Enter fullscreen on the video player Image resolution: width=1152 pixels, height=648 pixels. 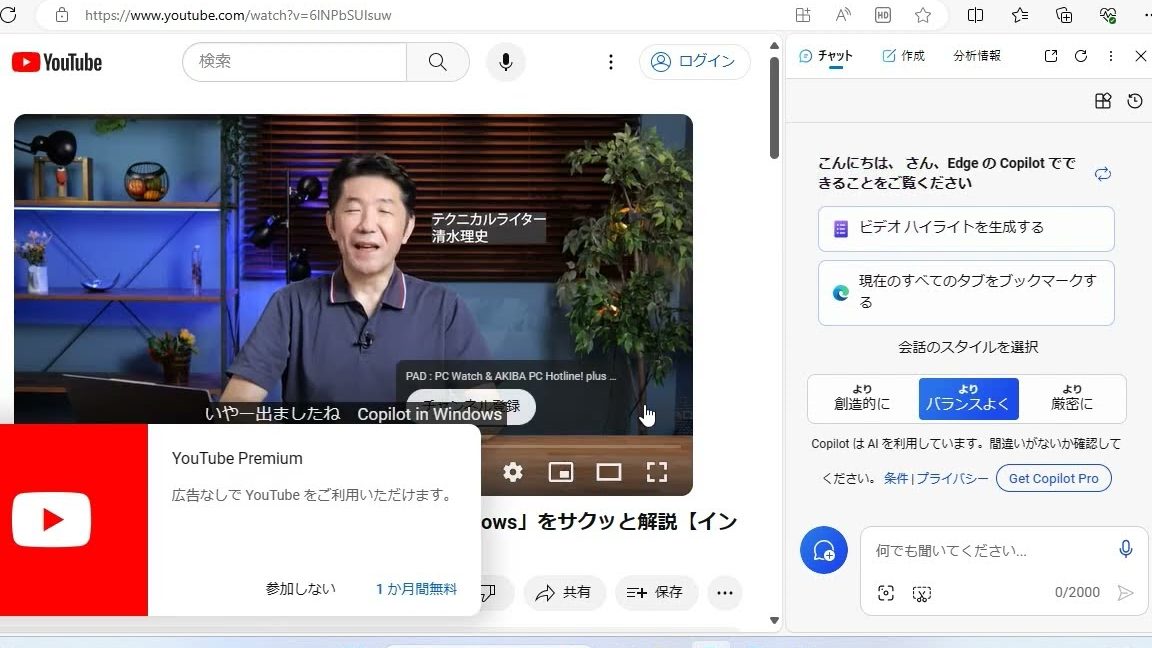(657, 472)
